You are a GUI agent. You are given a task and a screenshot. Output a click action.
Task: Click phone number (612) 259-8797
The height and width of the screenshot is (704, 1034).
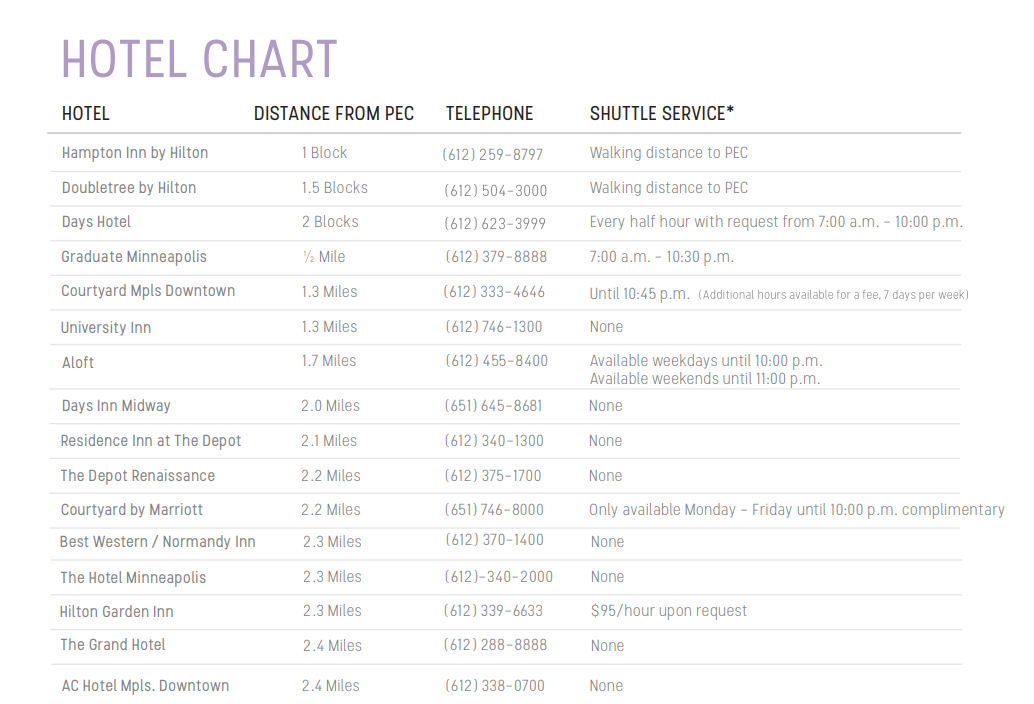(x=493, y=155)
